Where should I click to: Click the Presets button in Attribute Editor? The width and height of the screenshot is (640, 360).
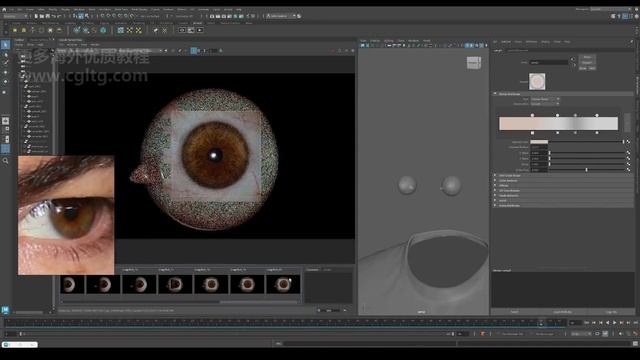[587, 62]
